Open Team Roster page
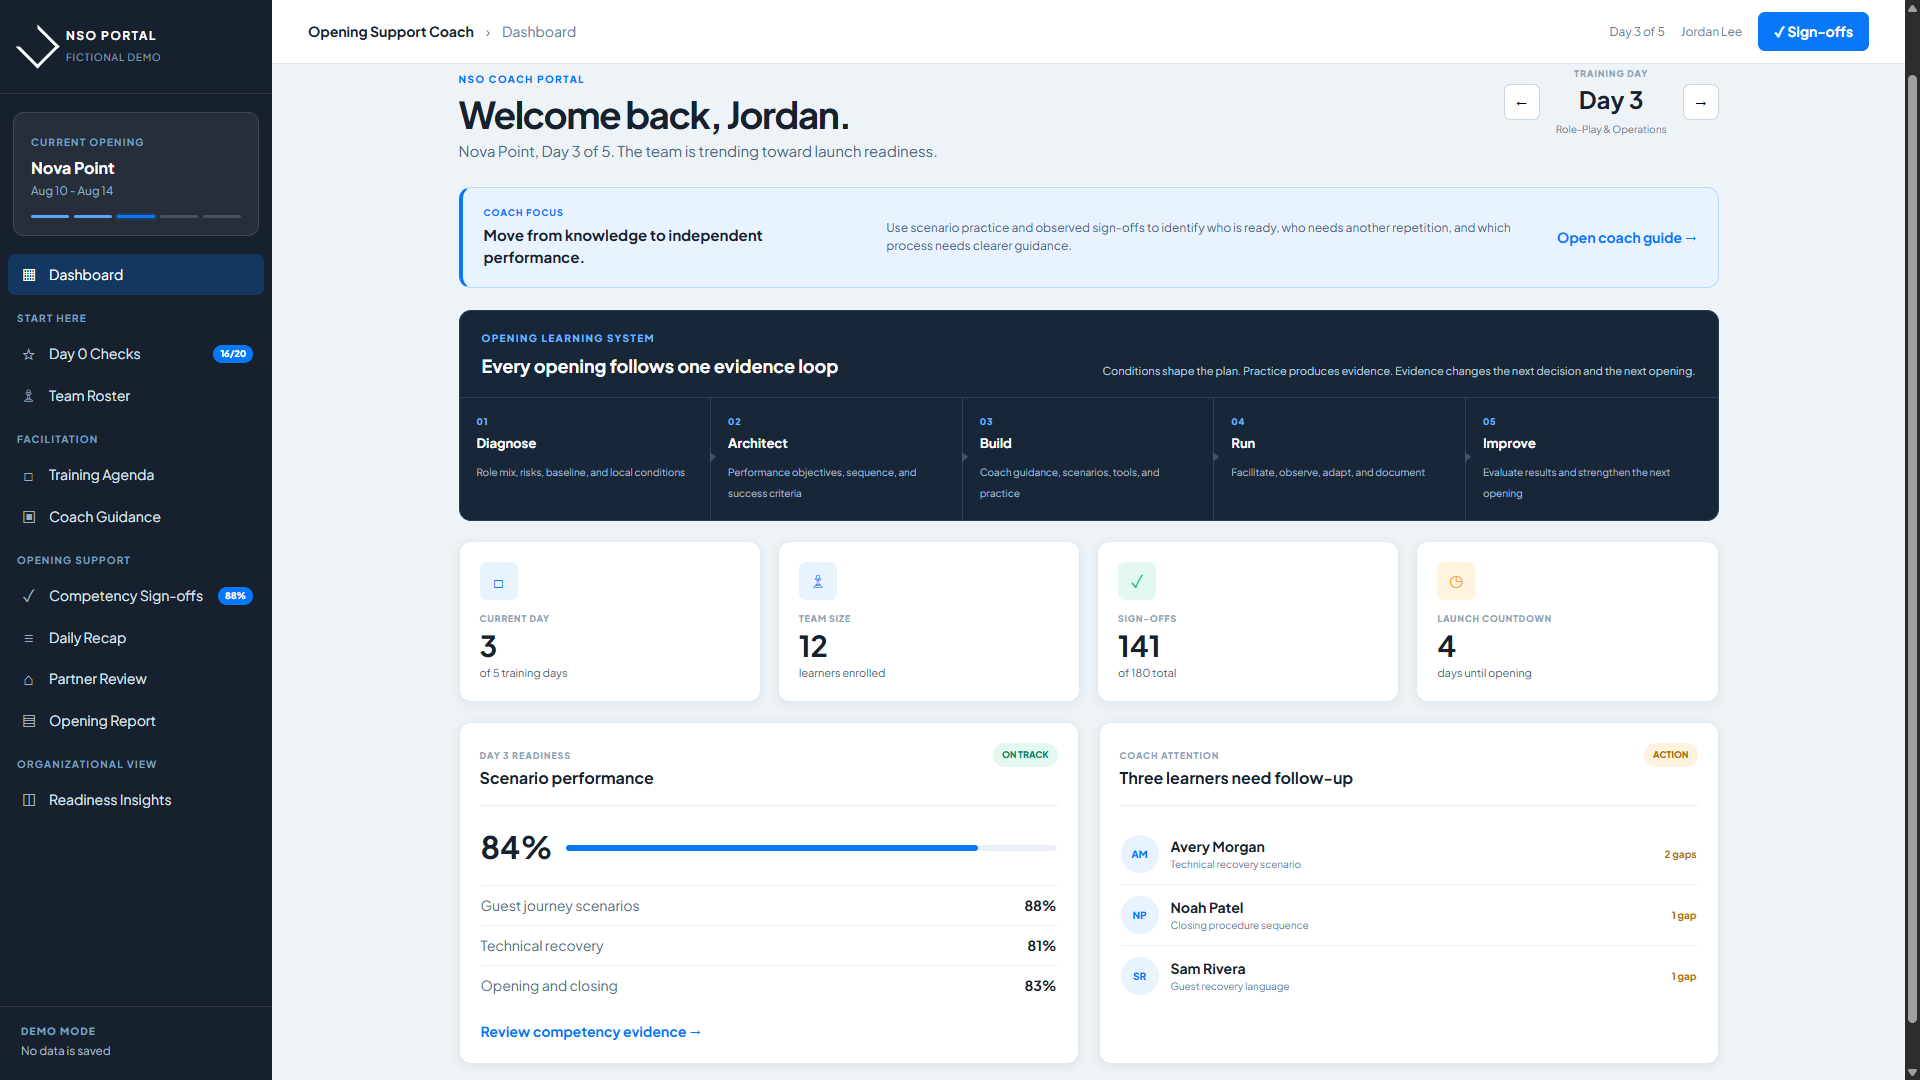Image resolution: width=1920 pixels, height=1080 pixels. 136,396
